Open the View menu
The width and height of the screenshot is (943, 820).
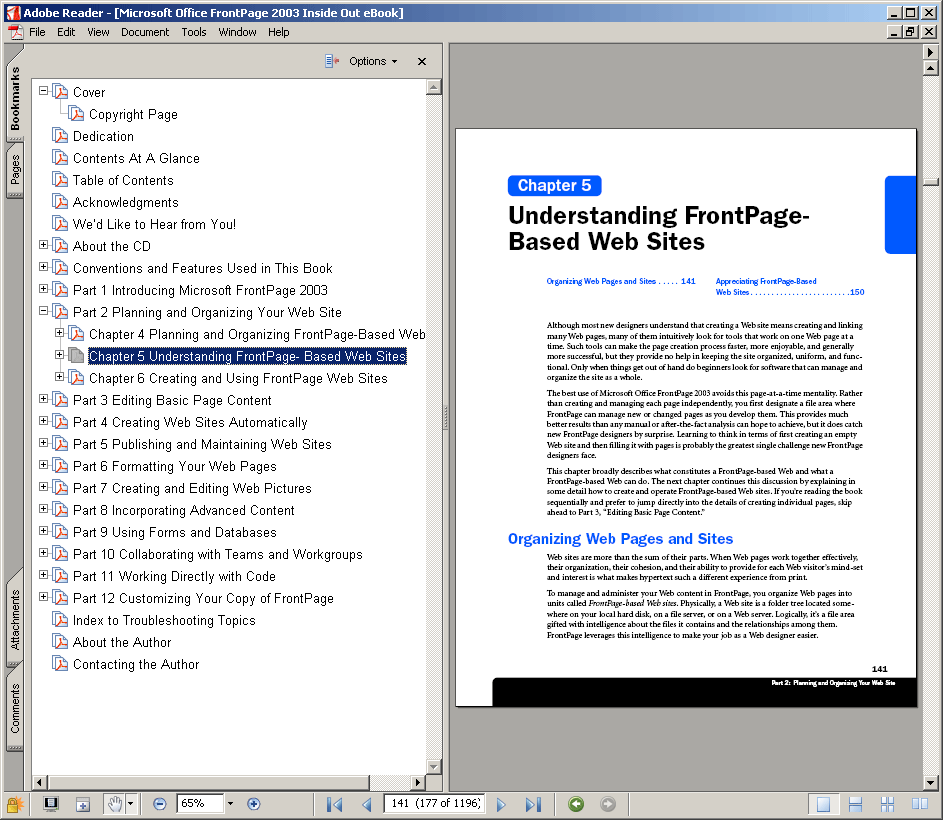pyautogui.click(x=98, y=32)
